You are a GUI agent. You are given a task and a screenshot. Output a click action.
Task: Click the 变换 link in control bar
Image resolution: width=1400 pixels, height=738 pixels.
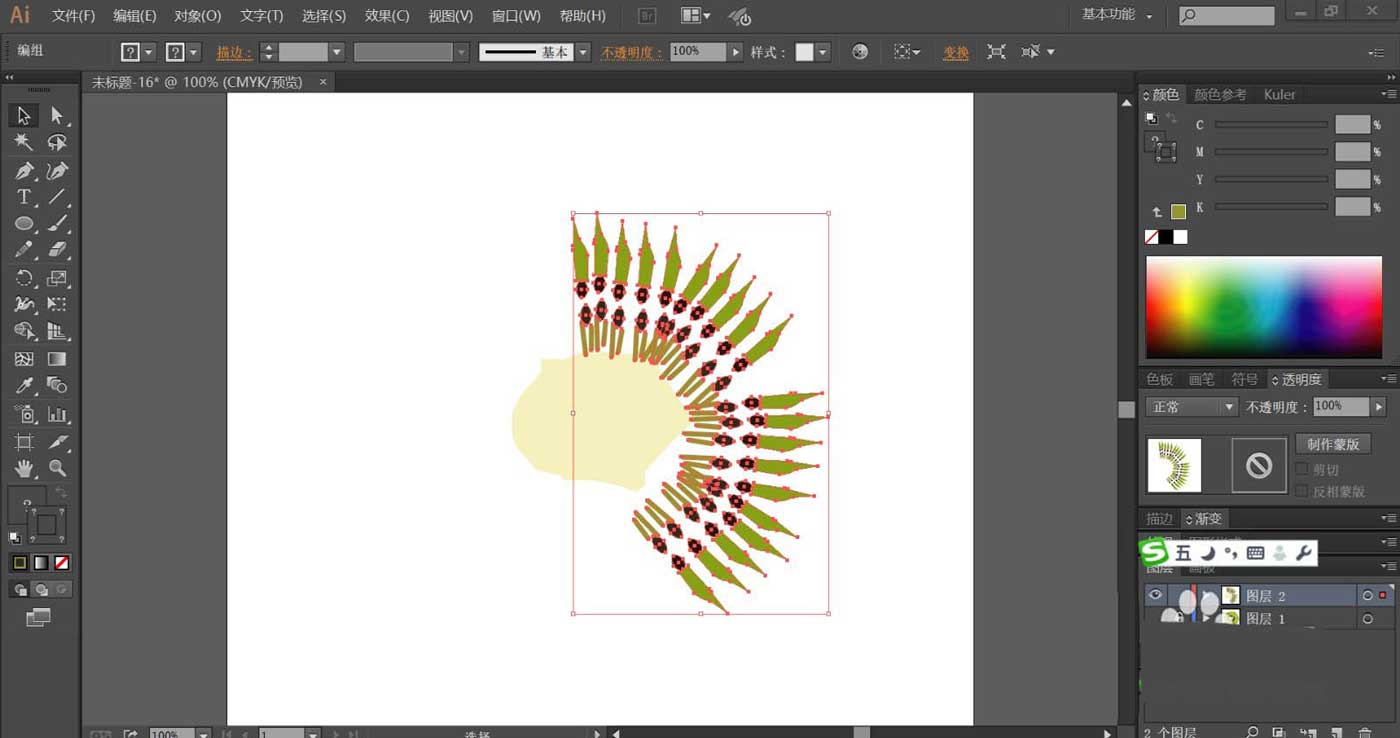click(956, 52)
